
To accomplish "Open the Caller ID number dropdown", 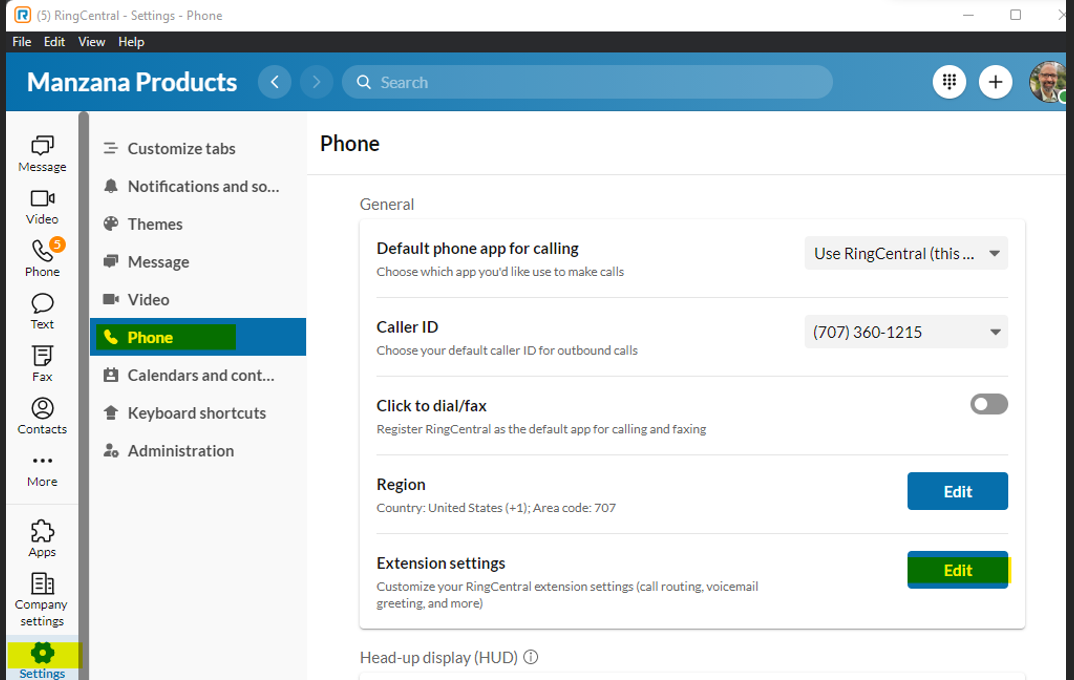I will (x=906, y=332).
